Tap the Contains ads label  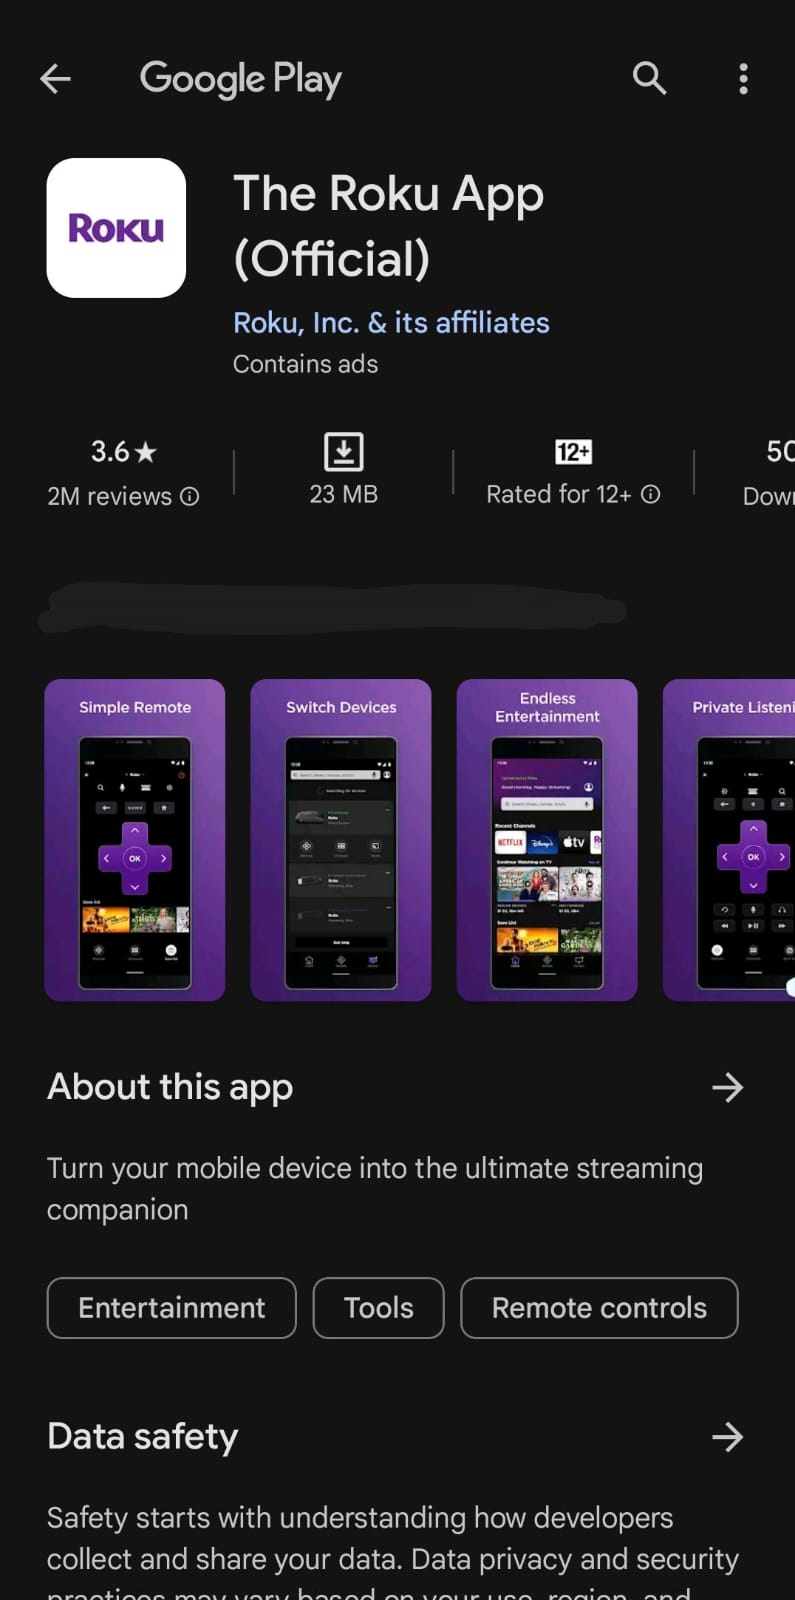(x=306, y=364)
